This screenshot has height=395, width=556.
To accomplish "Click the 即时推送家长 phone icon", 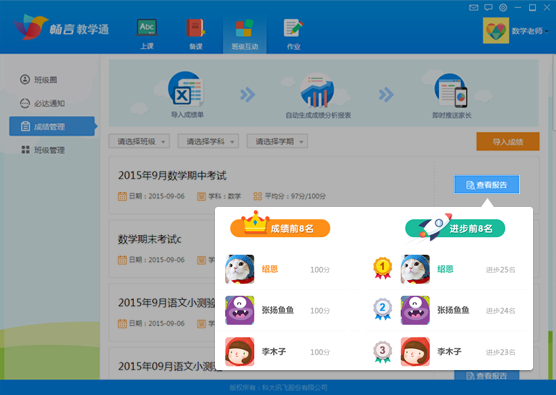I will coord(451,90).
